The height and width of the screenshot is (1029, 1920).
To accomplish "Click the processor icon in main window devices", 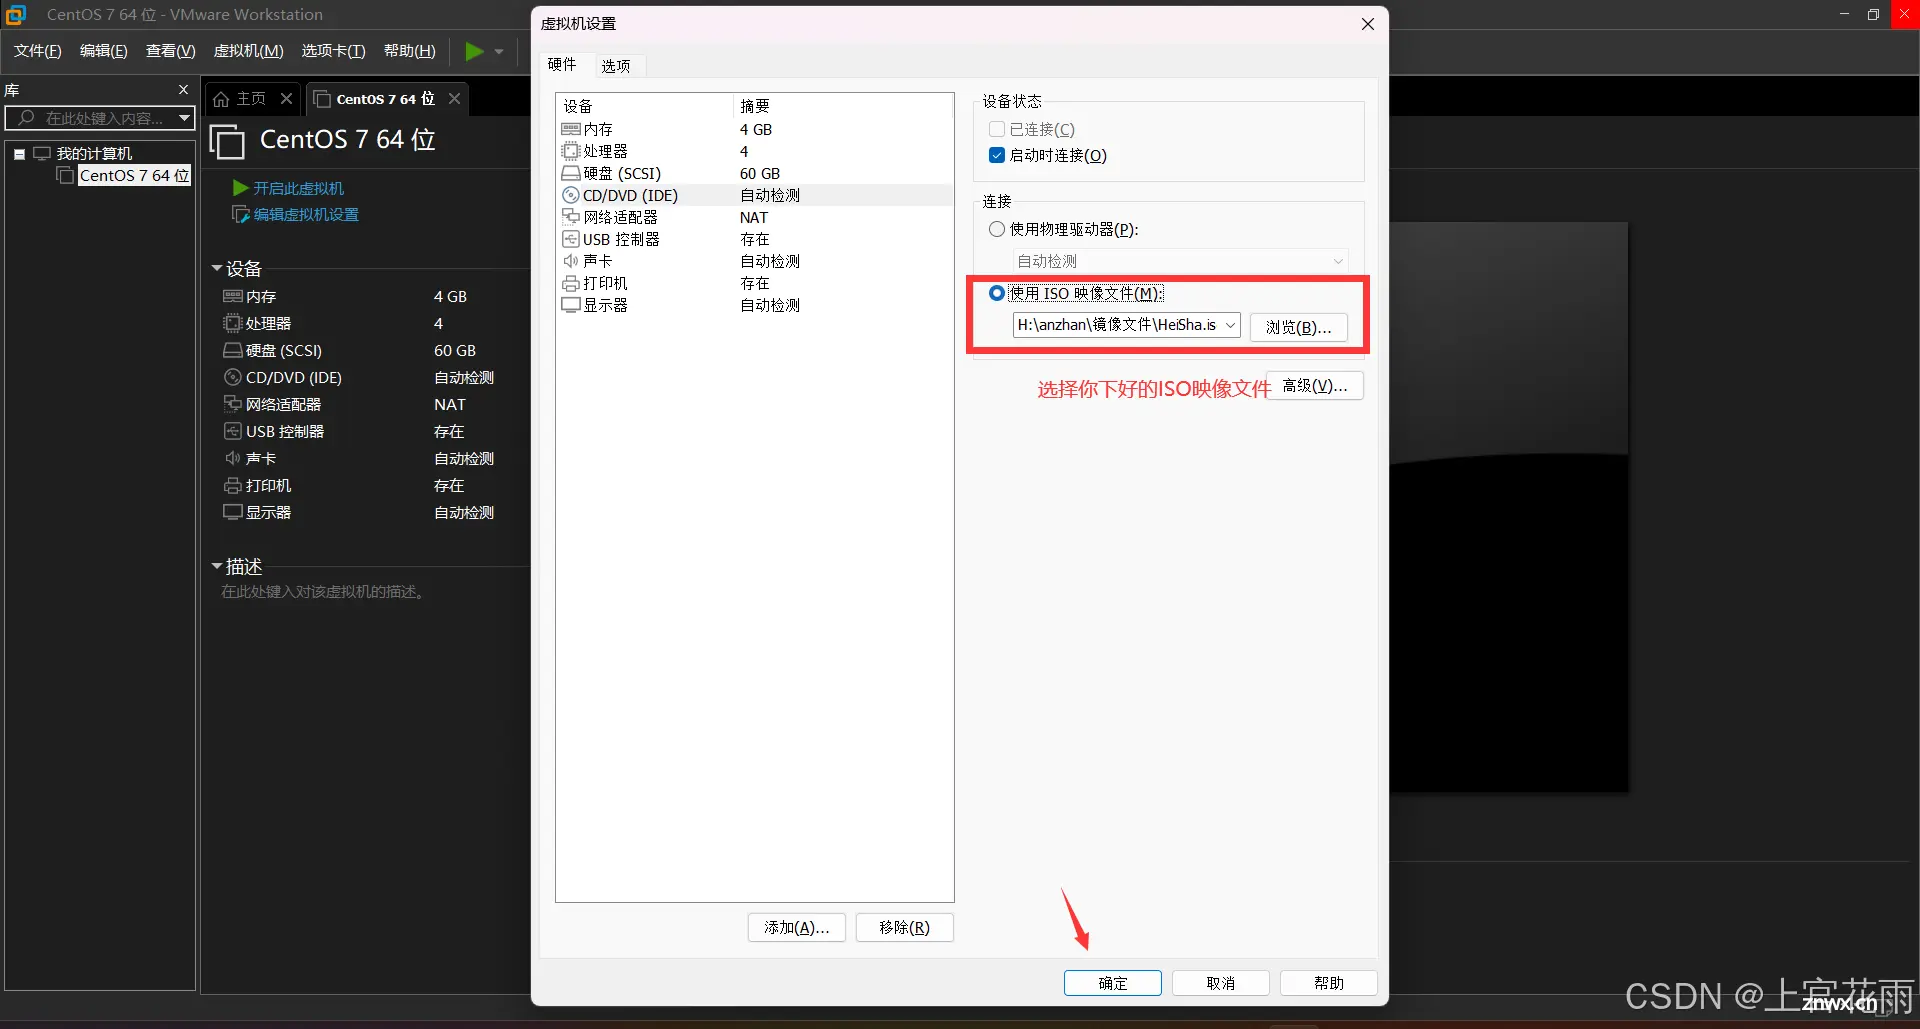I will click(x=232, y=323).
